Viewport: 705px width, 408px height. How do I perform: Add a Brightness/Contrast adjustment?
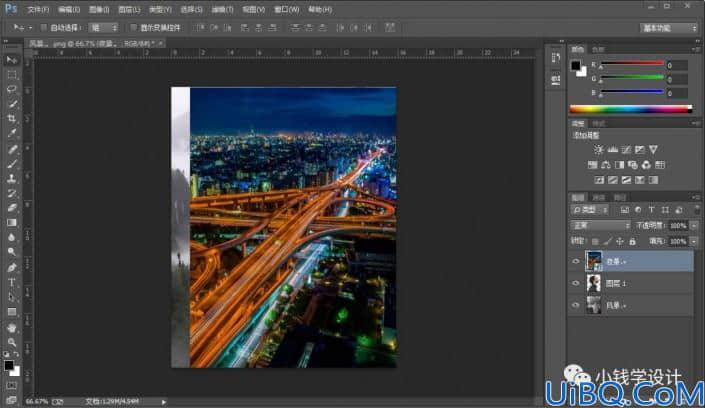(x=598, y=149)
